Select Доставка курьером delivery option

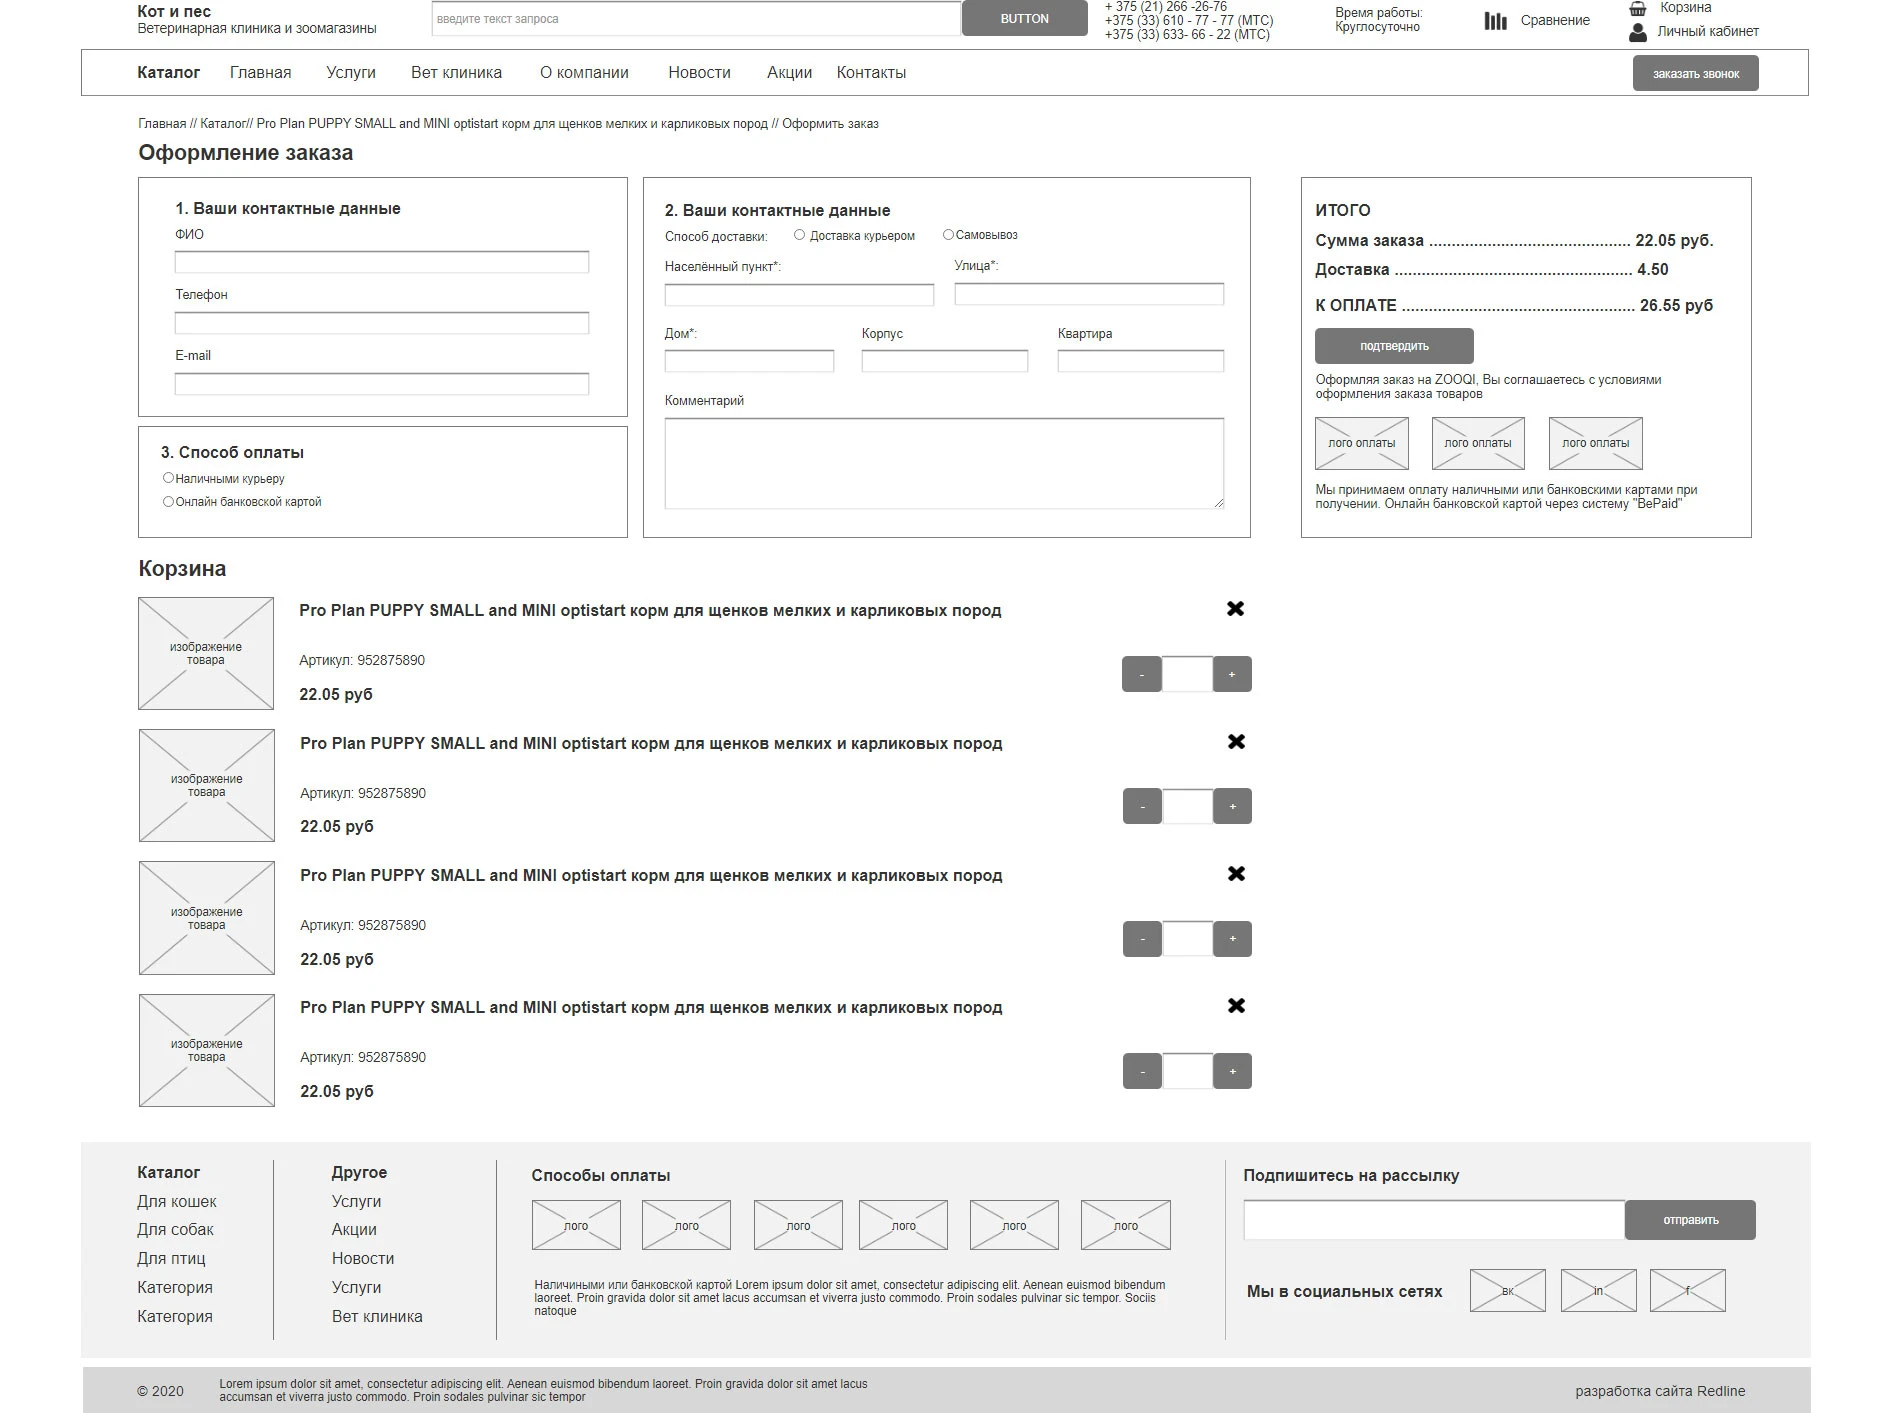[x=799, y=235]
